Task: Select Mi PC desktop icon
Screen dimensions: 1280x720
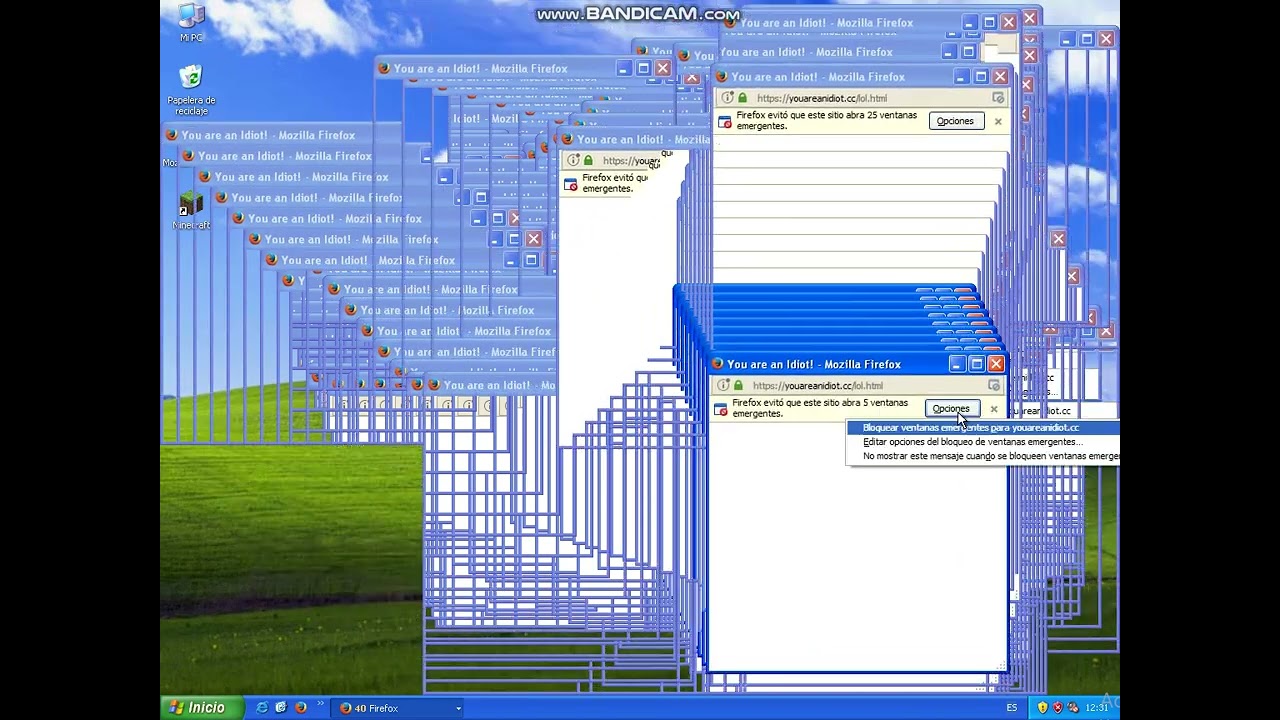Action: pyautogui.click(x=191, y=22)
